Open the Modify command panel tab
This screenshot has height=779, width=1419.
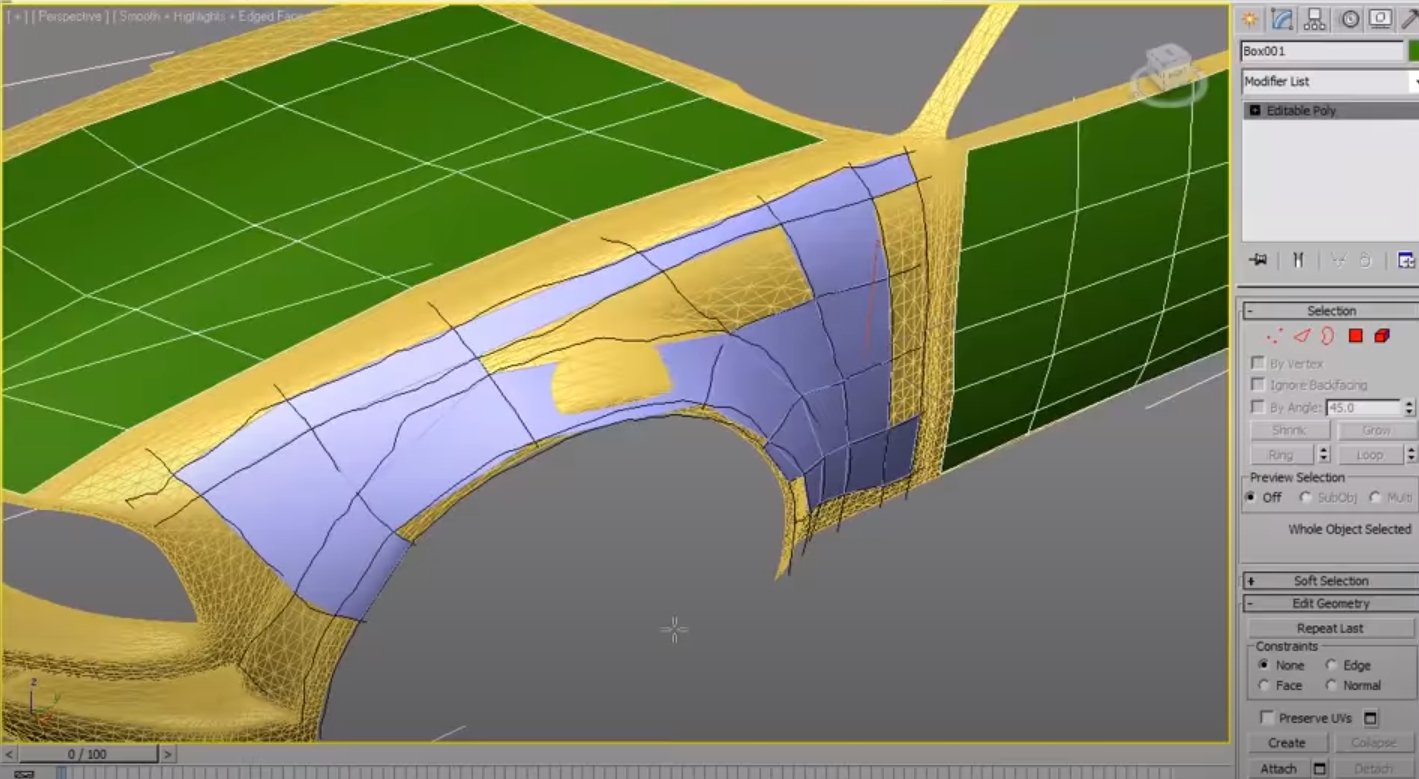1282,19
